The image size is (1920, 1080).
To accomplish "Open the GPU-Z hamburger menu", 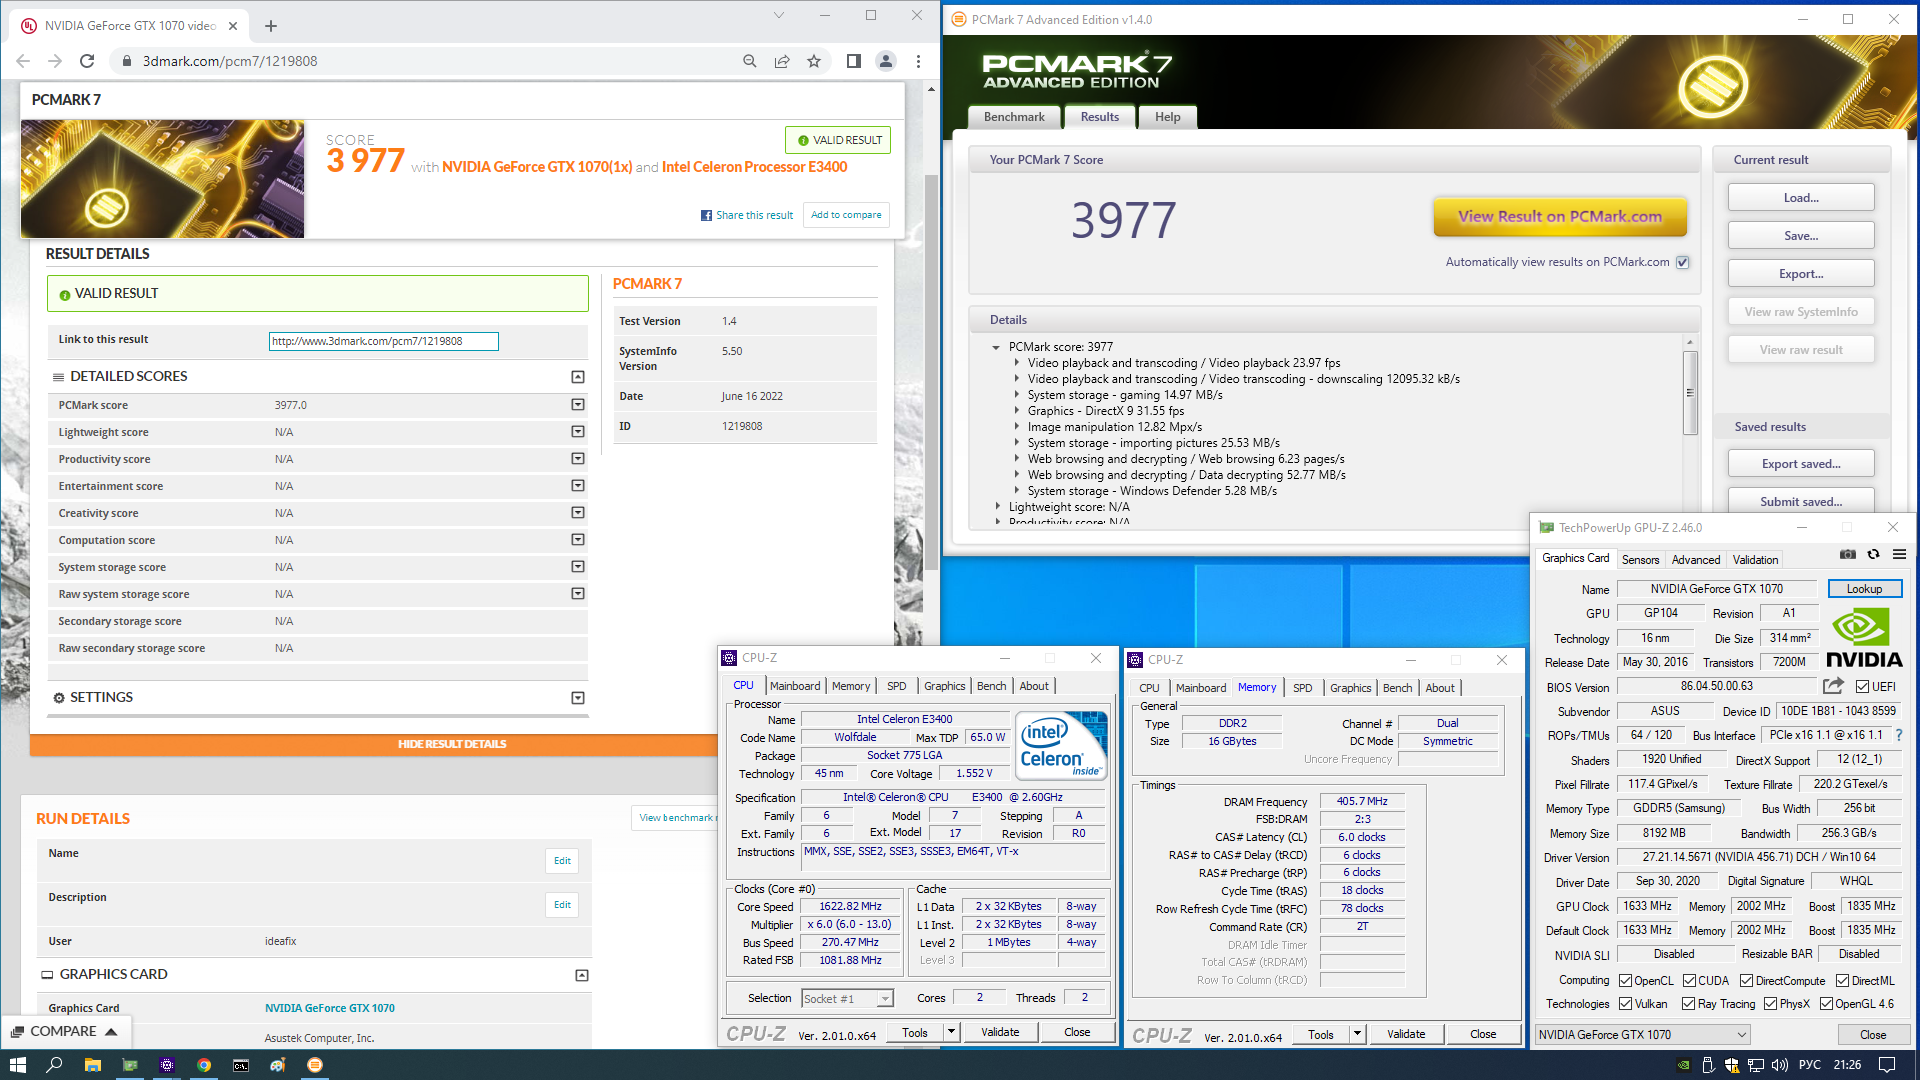I will (1899, 554).
